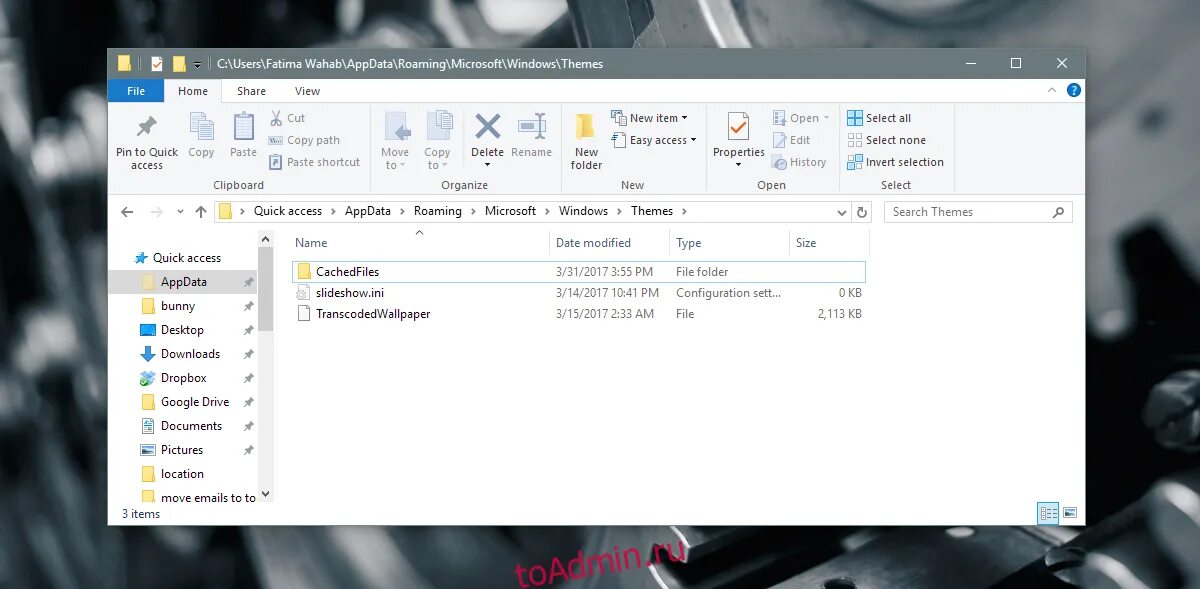Refresh the Themes folder view
Viewport: 1200px width, 589px height.
(x=862, y=212)
